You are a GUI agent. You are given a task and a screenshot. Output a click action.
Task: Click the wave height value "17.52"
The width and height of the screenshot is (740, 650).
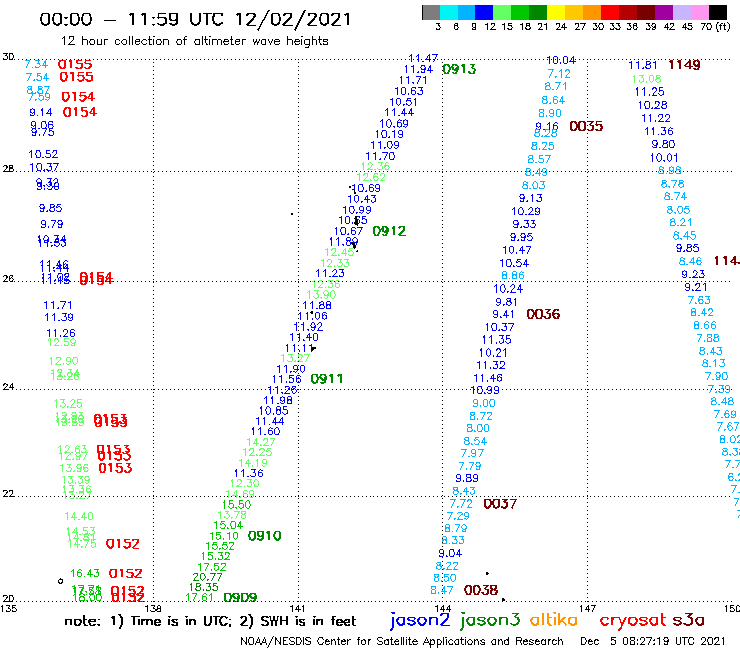(x=212, y=567)
